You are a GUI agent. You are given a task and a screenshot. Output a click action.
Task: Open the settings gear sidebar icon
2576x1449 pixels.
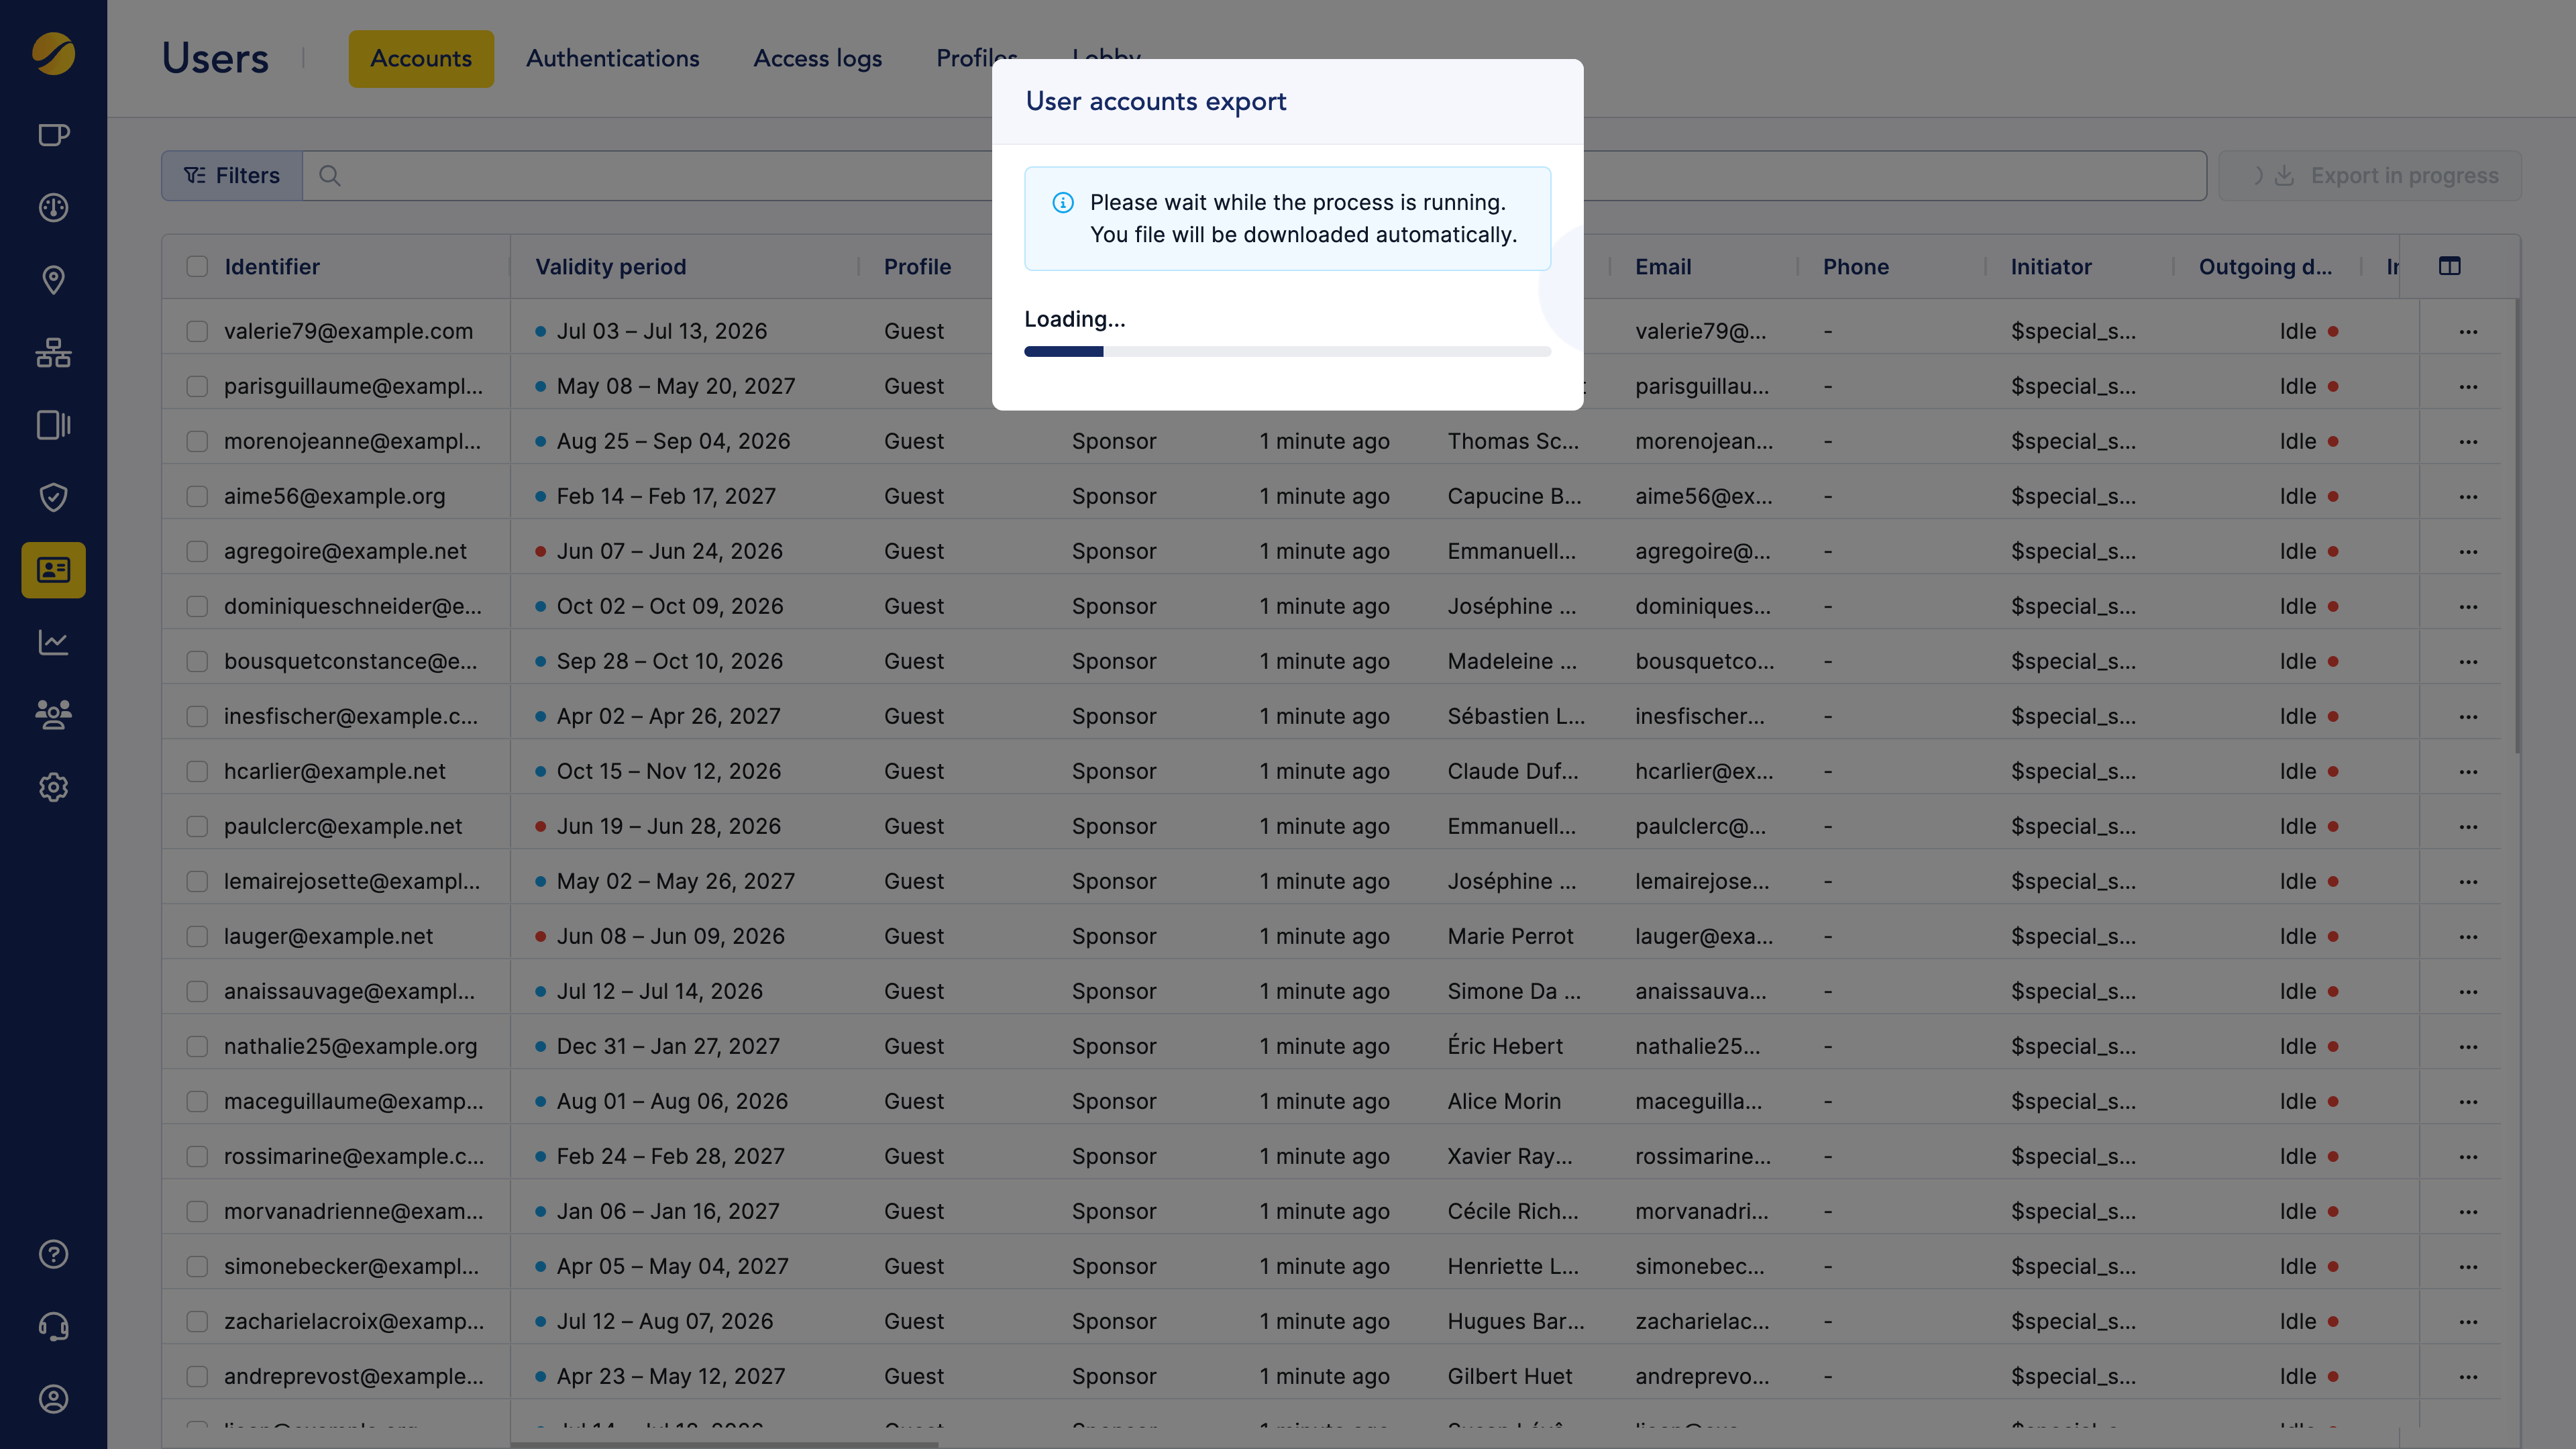coord(53,787)
